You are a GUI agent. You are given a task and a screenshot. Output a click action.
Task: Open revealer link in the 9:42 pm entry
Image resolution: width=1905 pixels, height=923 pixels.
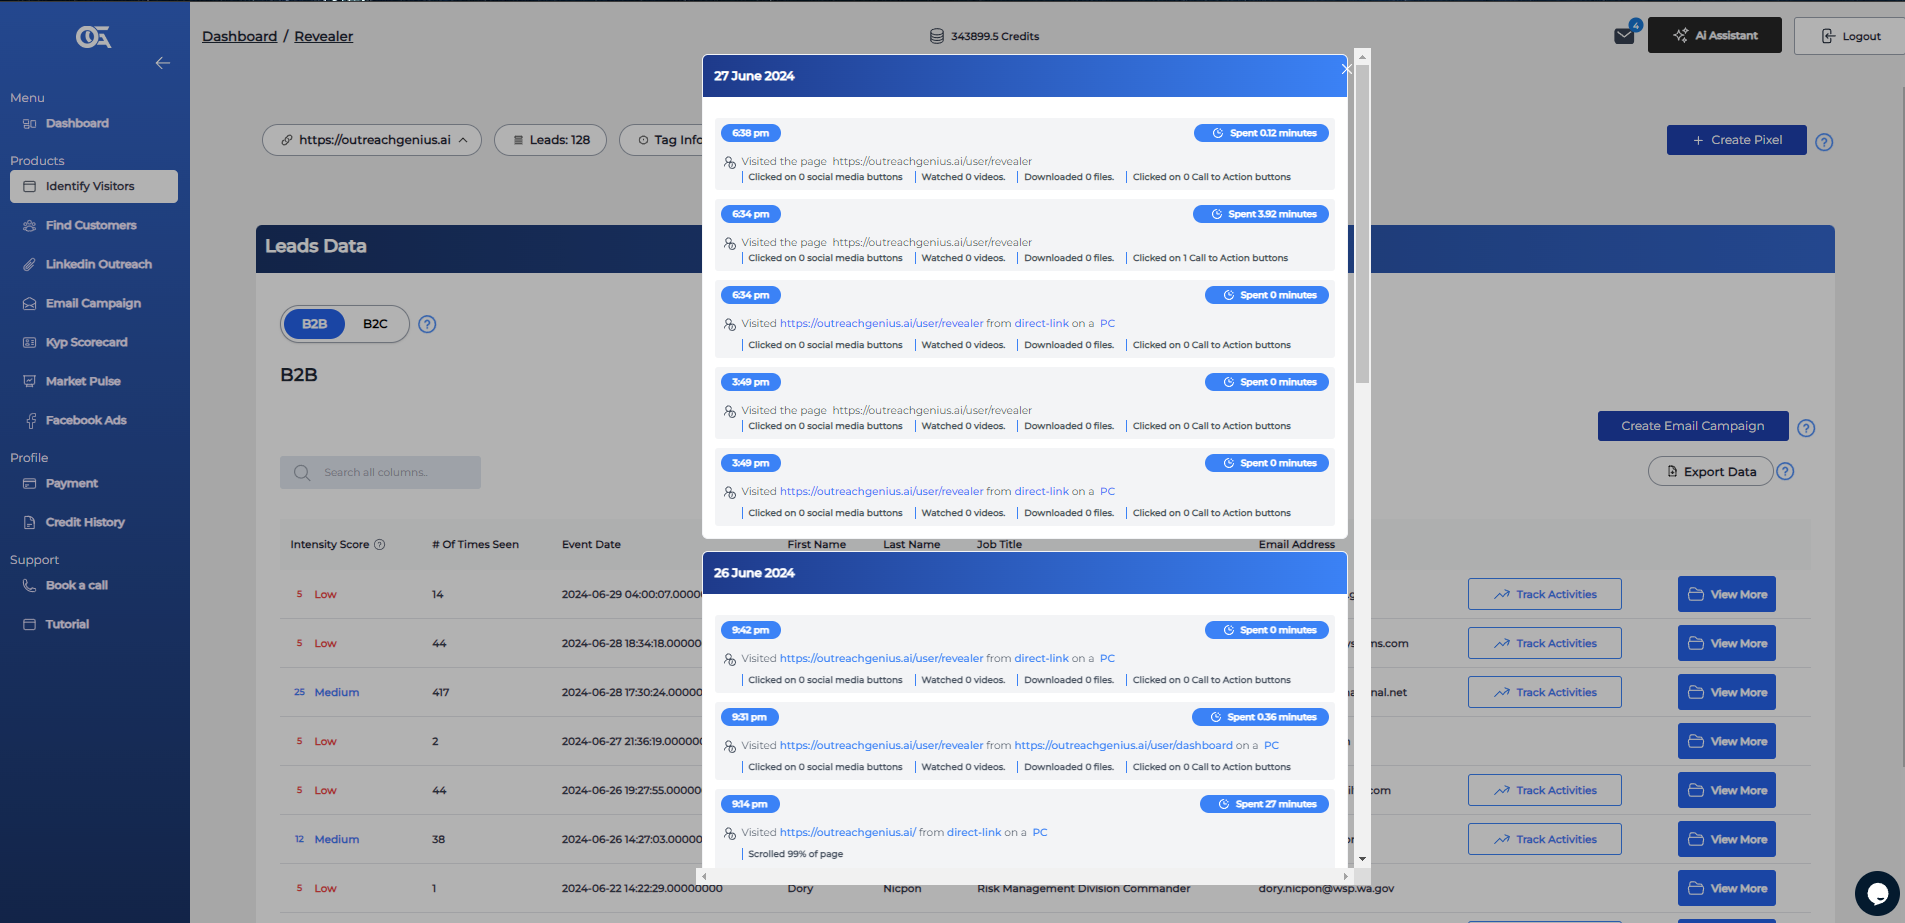(882, 659)
